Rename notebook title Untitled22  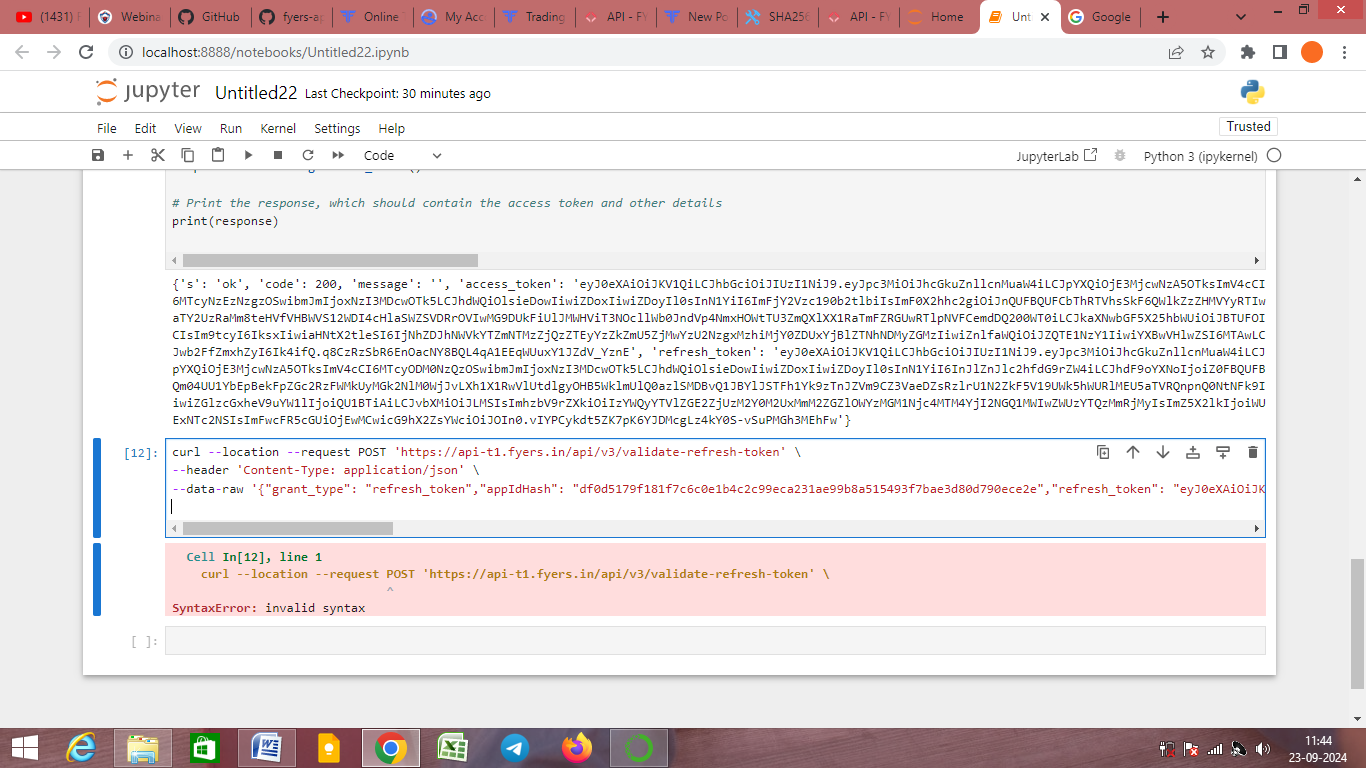(x=256, y=93)
